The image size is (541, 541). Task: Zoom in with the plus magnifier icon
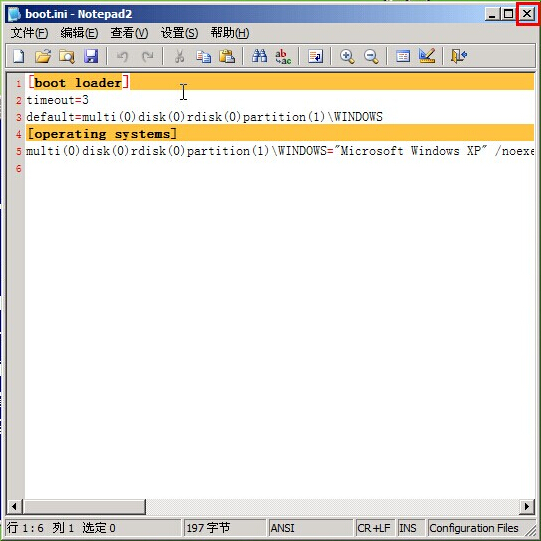pyautogui.click(x=347, y=56)
